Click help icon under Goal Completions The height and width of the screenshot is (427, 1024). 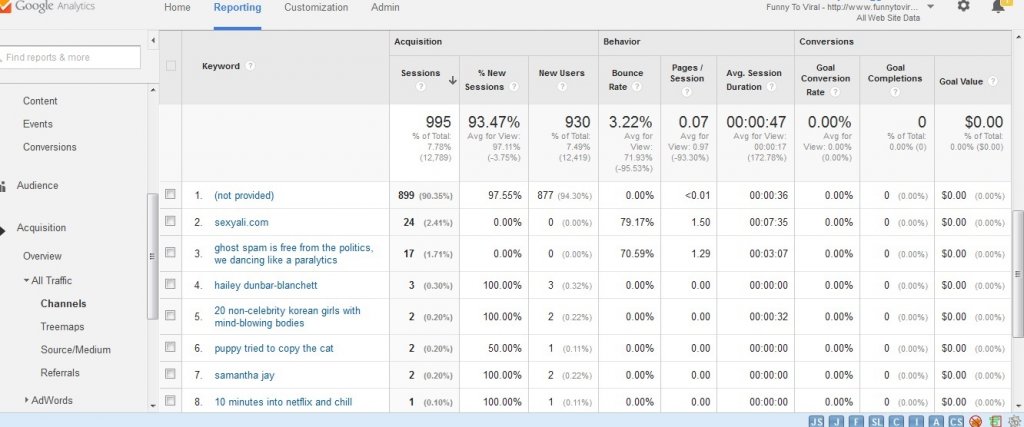pos(895,92)
